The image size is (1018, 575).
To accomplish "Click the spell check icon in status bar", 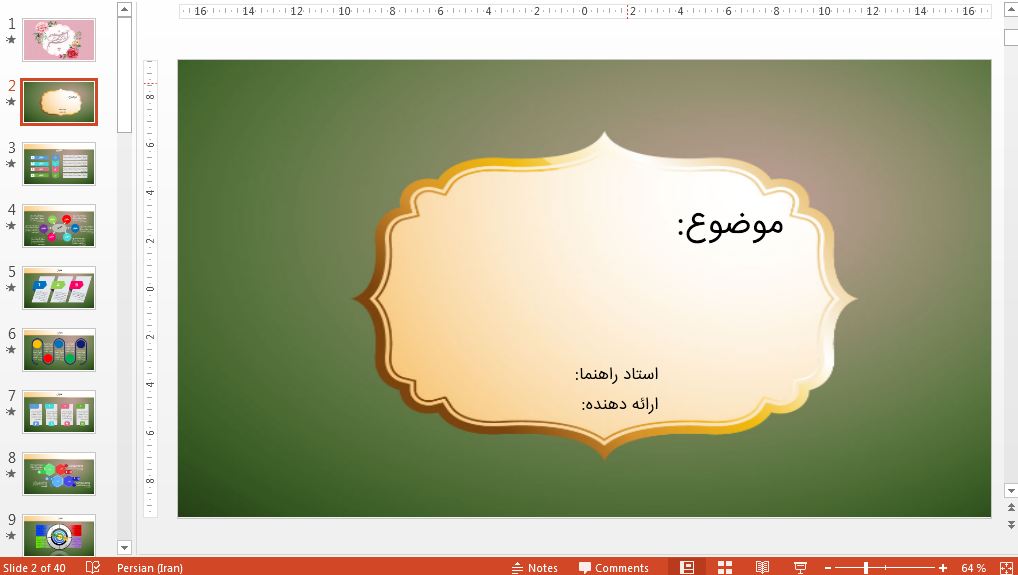I will 93,567.
